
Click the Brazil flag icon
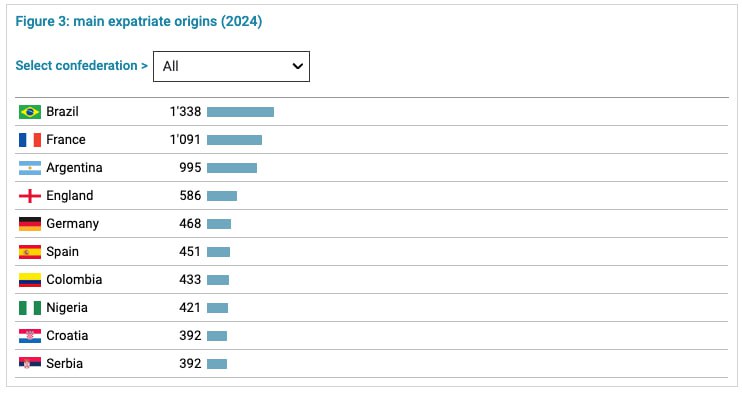click(30, 112)
